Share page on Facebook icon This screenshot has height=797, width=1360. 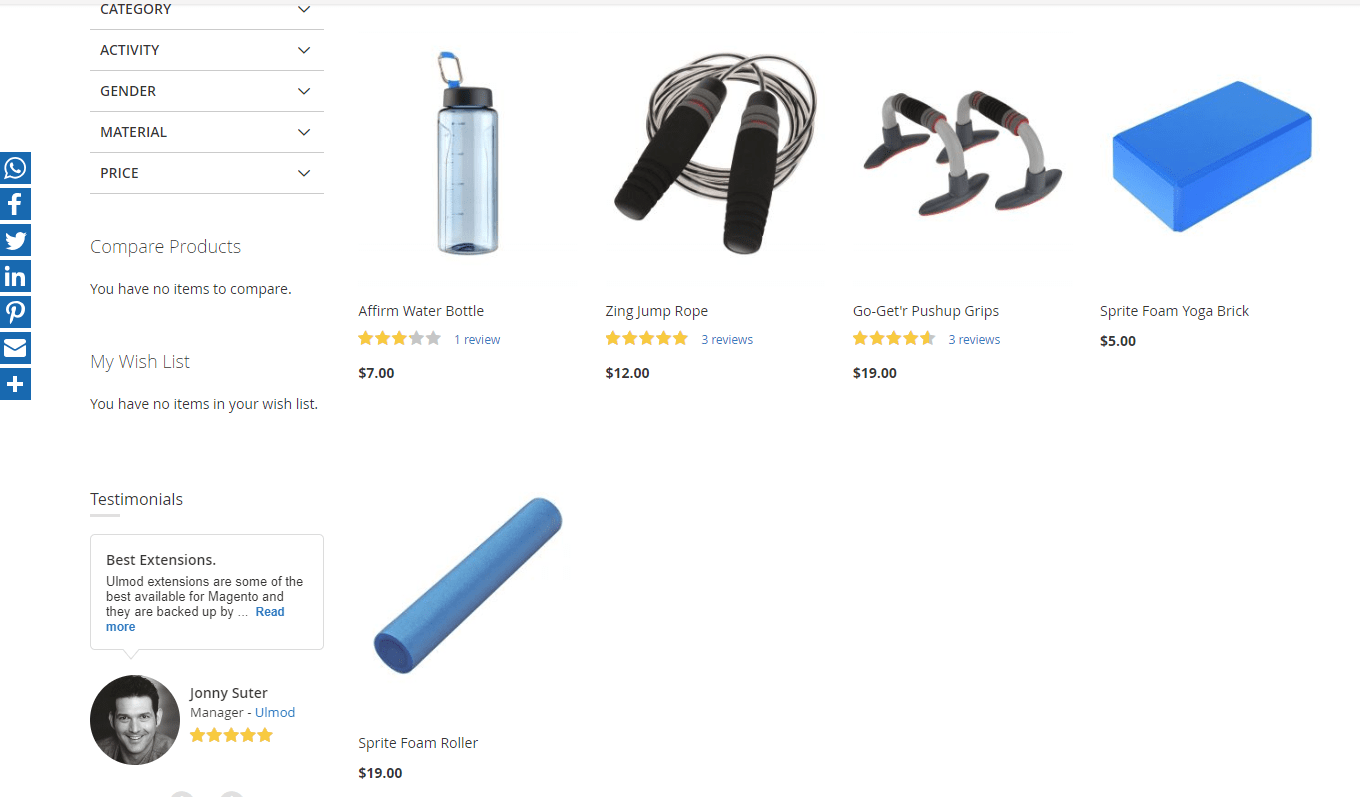[x=15, y=204]
